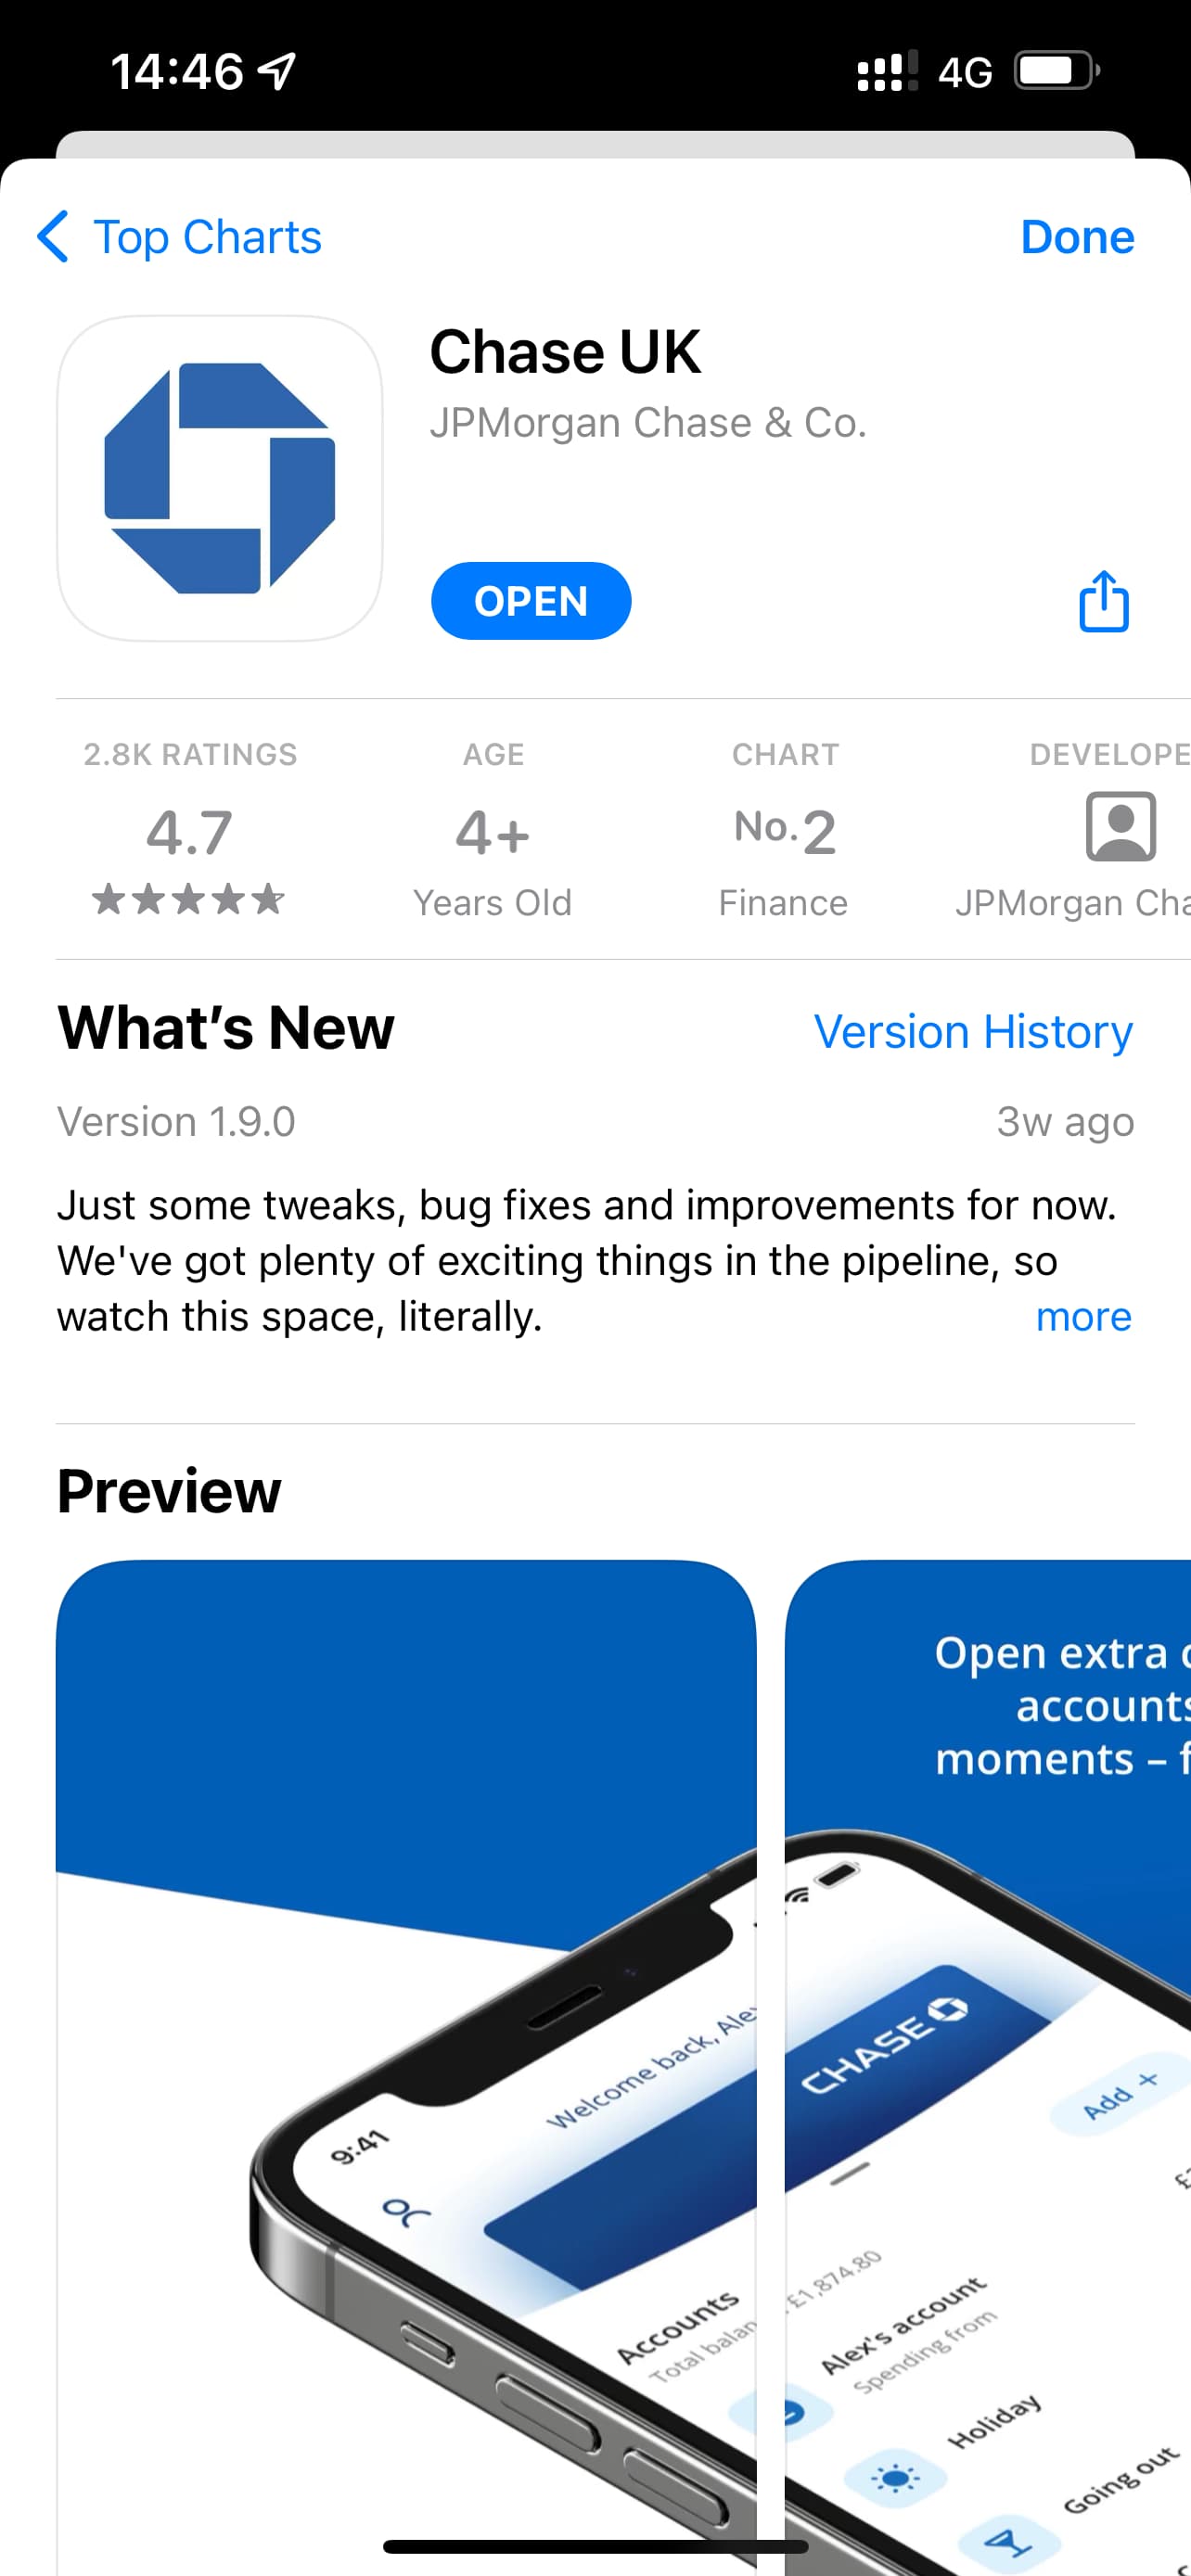The width and height of the screenshot is (1191, 2576).
Task: Open first preview screenshot with Welcome back
Action: point(406,2066)
